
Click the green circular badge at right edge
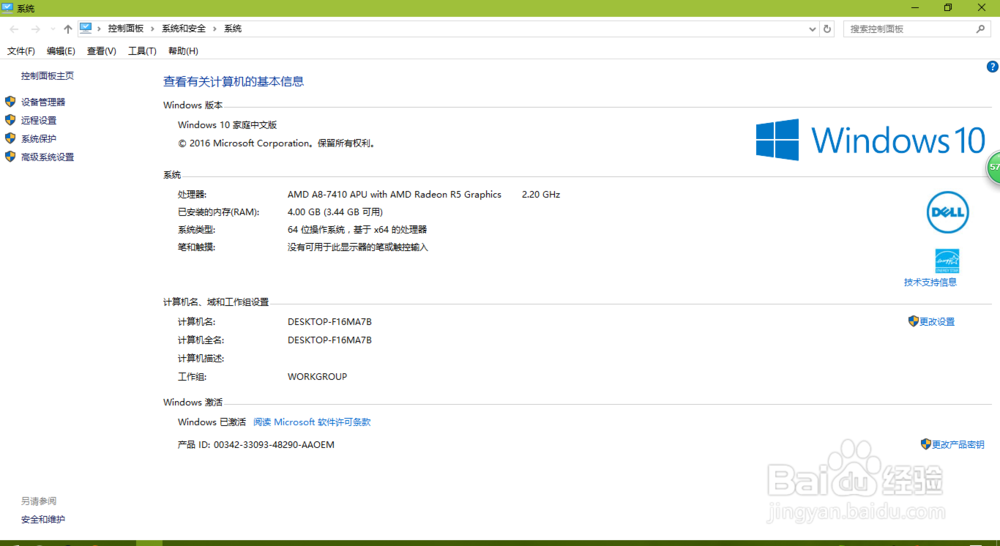click(x=994, y=167)
